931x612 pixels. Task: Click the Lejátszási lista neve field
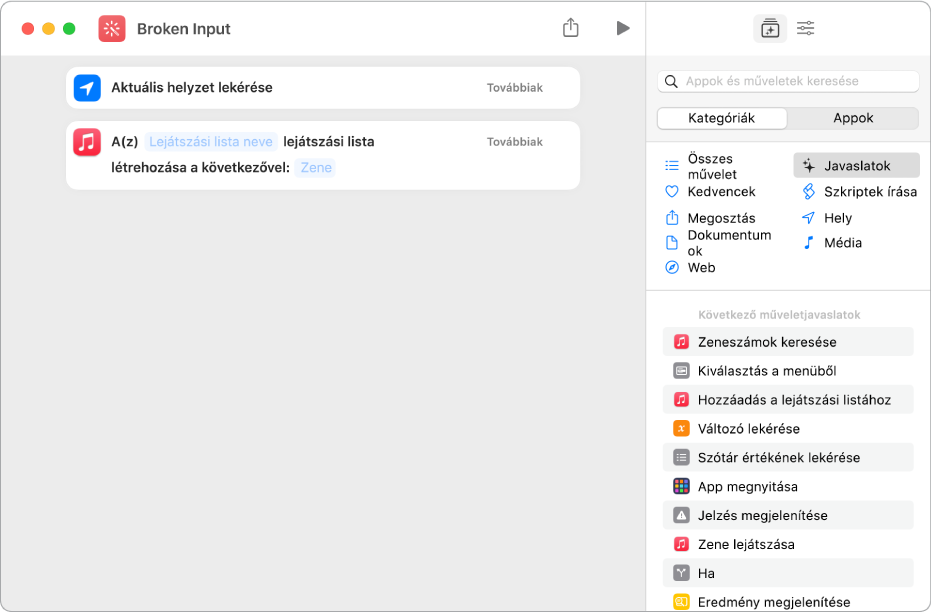coord(211,141)
